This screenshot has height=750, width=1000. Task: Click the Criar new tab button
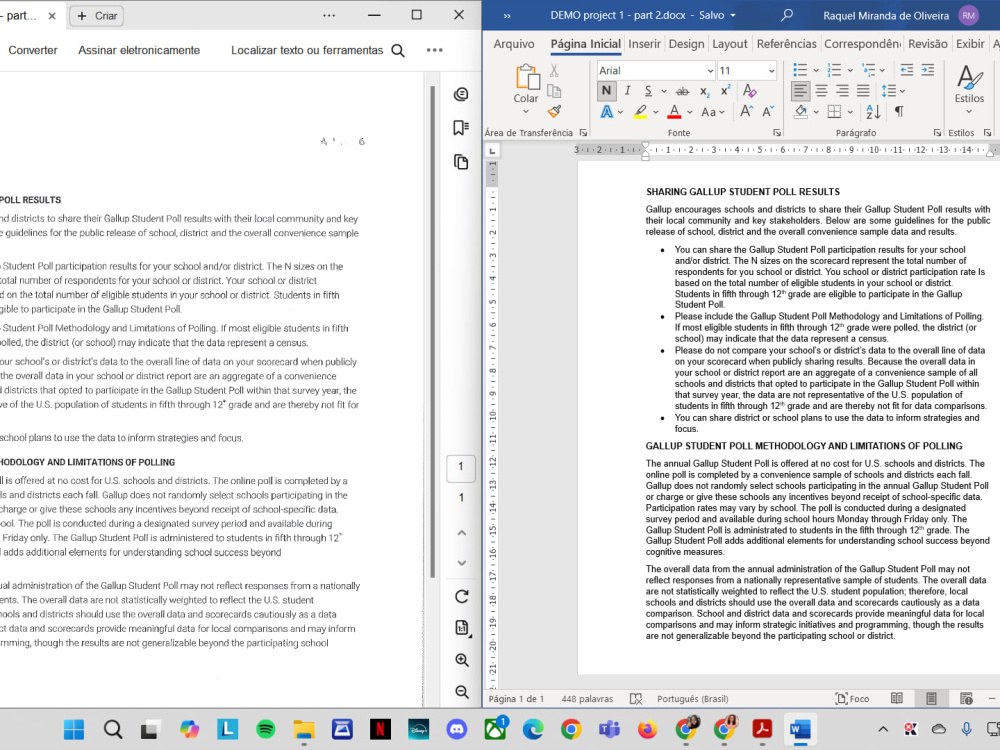[96, 16]
